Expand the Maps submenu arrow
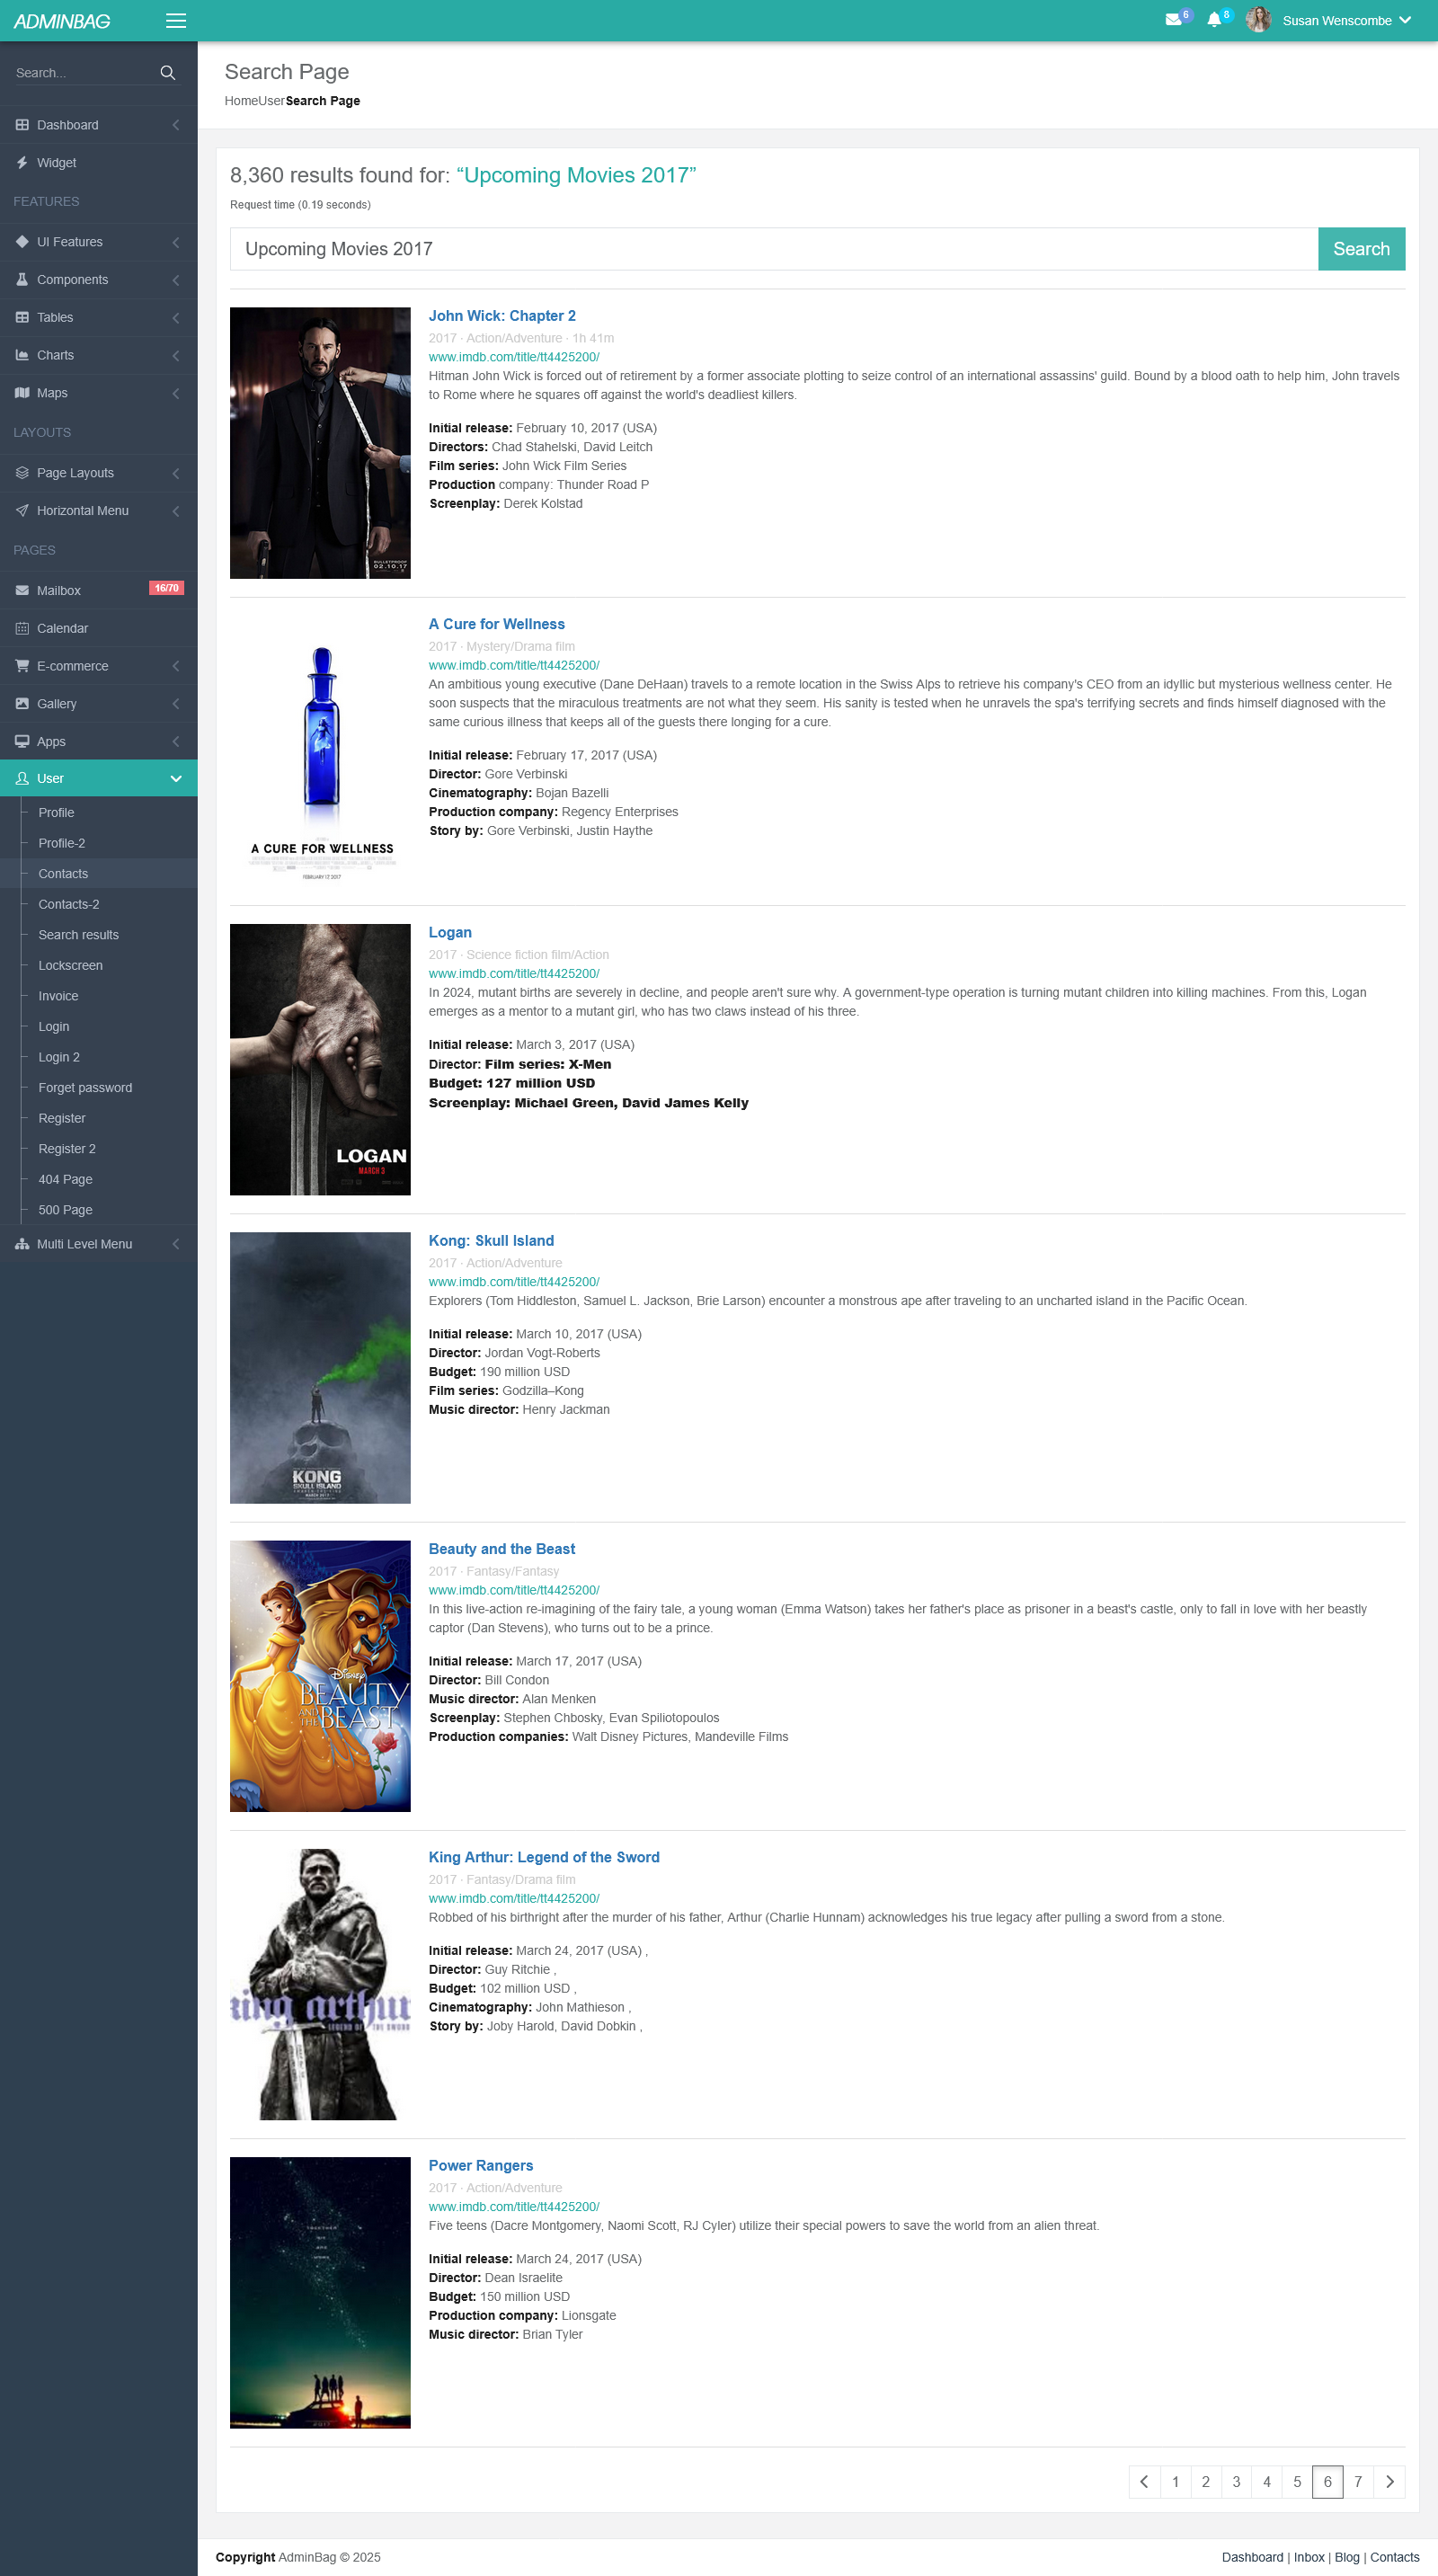This screenshot has height=2576, width=1438. click(176, 393)
